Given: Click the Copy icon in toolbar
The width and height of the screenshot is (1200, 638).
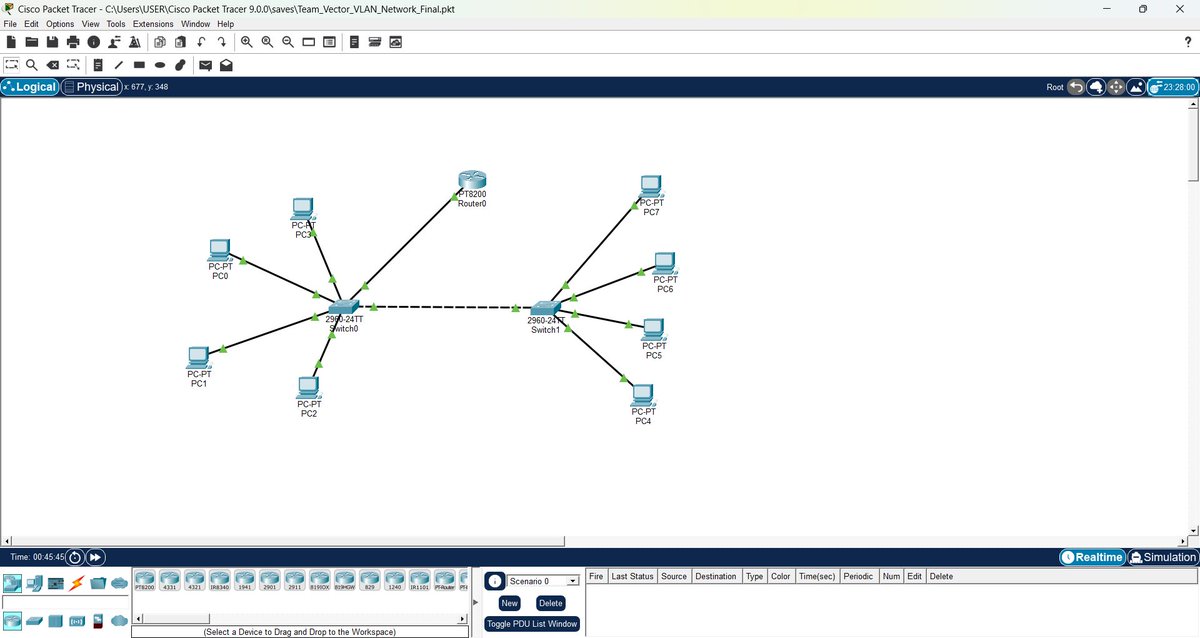Looking at the screenshot, I should click(160, 42).
